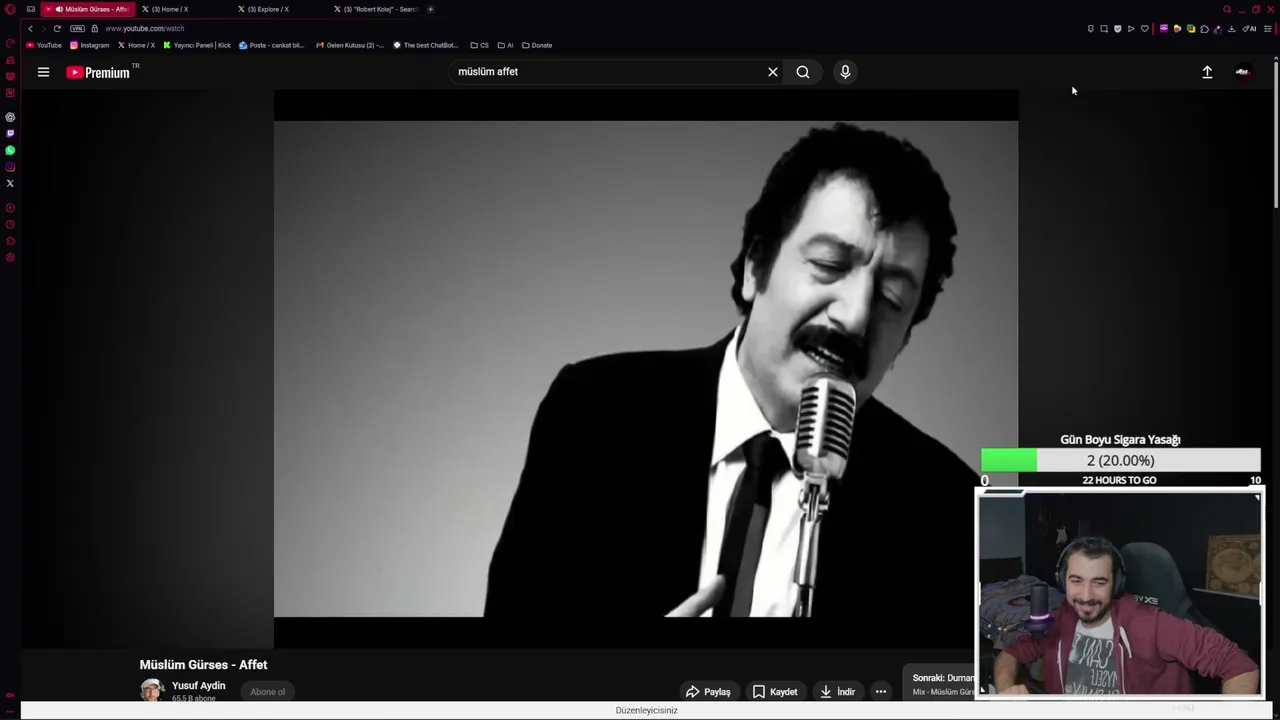The width and height of the screenshot is (1280, 720).
Task: Click the İndir download button
Action: click(838, 691)
